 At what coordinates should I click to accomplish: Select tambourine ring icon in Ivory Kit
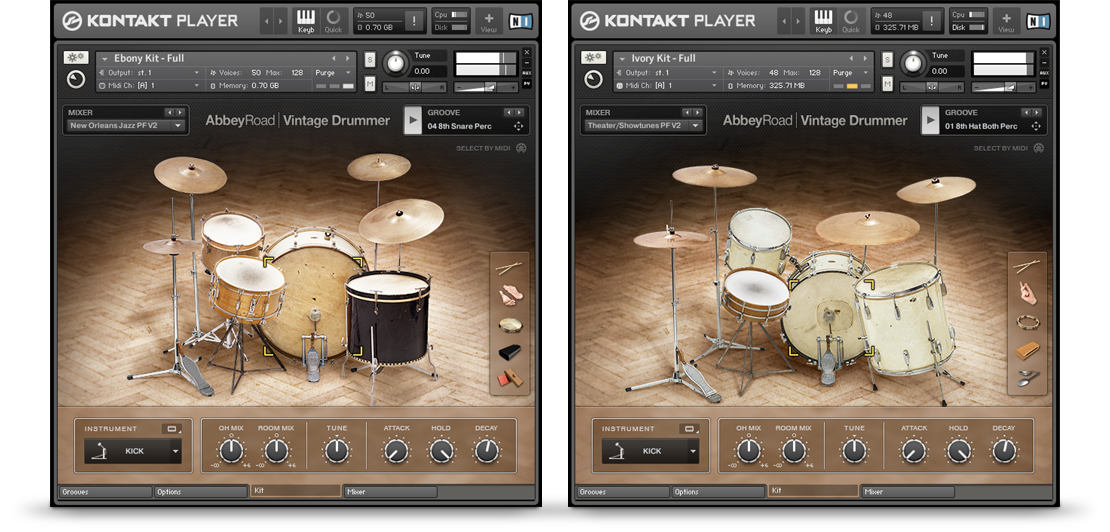(x=1026, y=322)
